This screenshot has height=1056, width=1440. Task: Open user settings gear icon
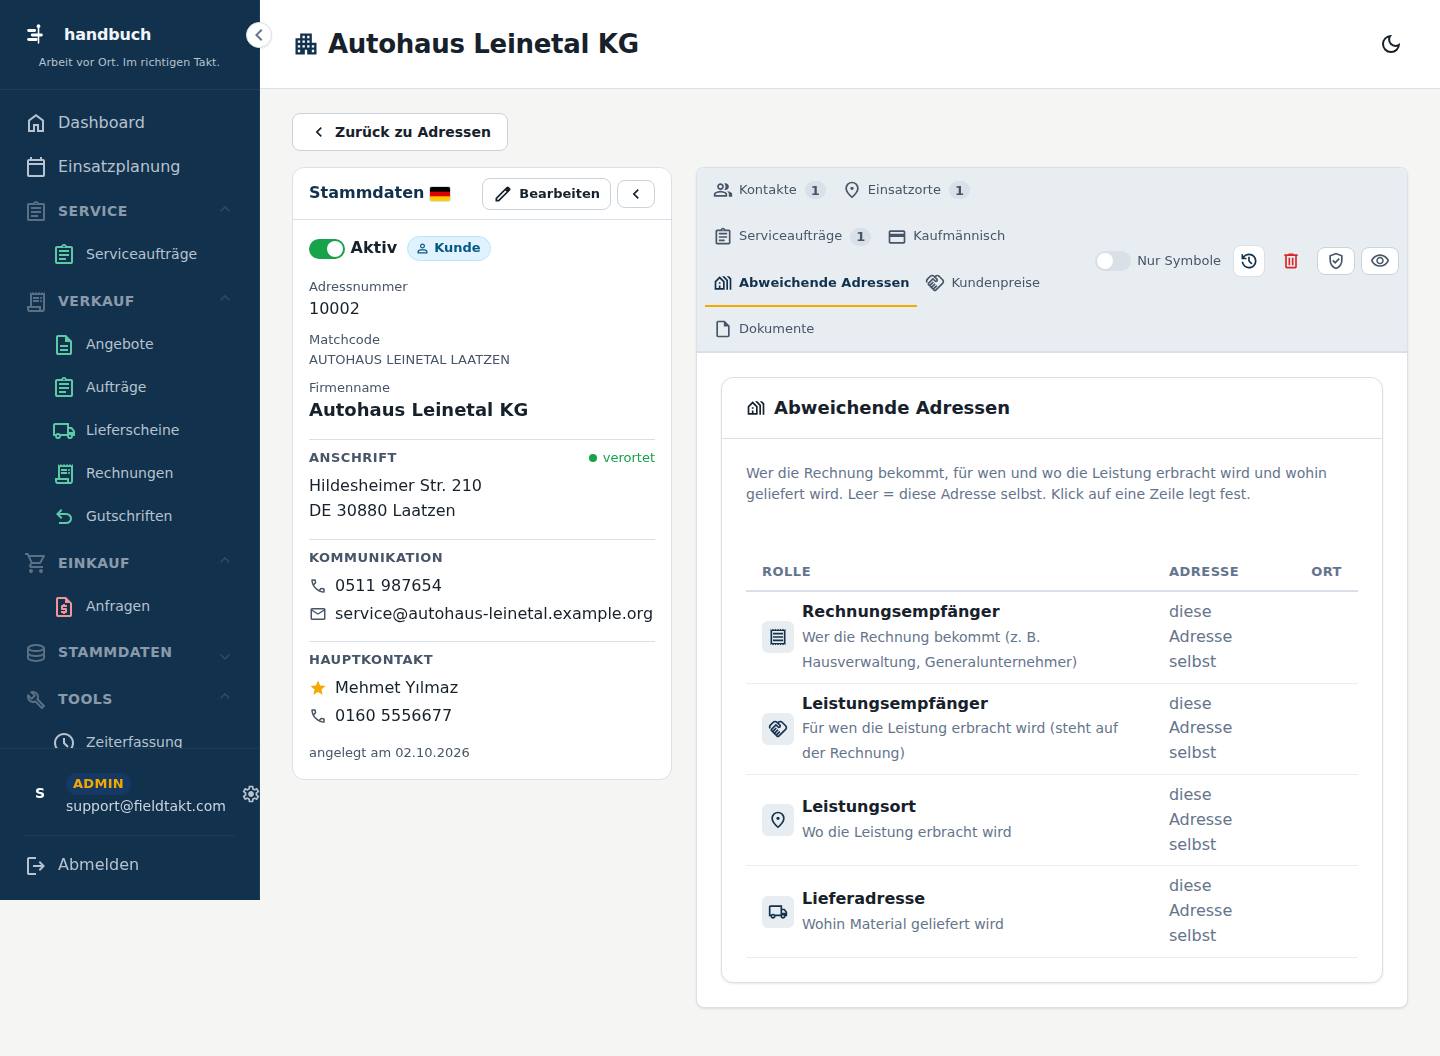(251, 794)
